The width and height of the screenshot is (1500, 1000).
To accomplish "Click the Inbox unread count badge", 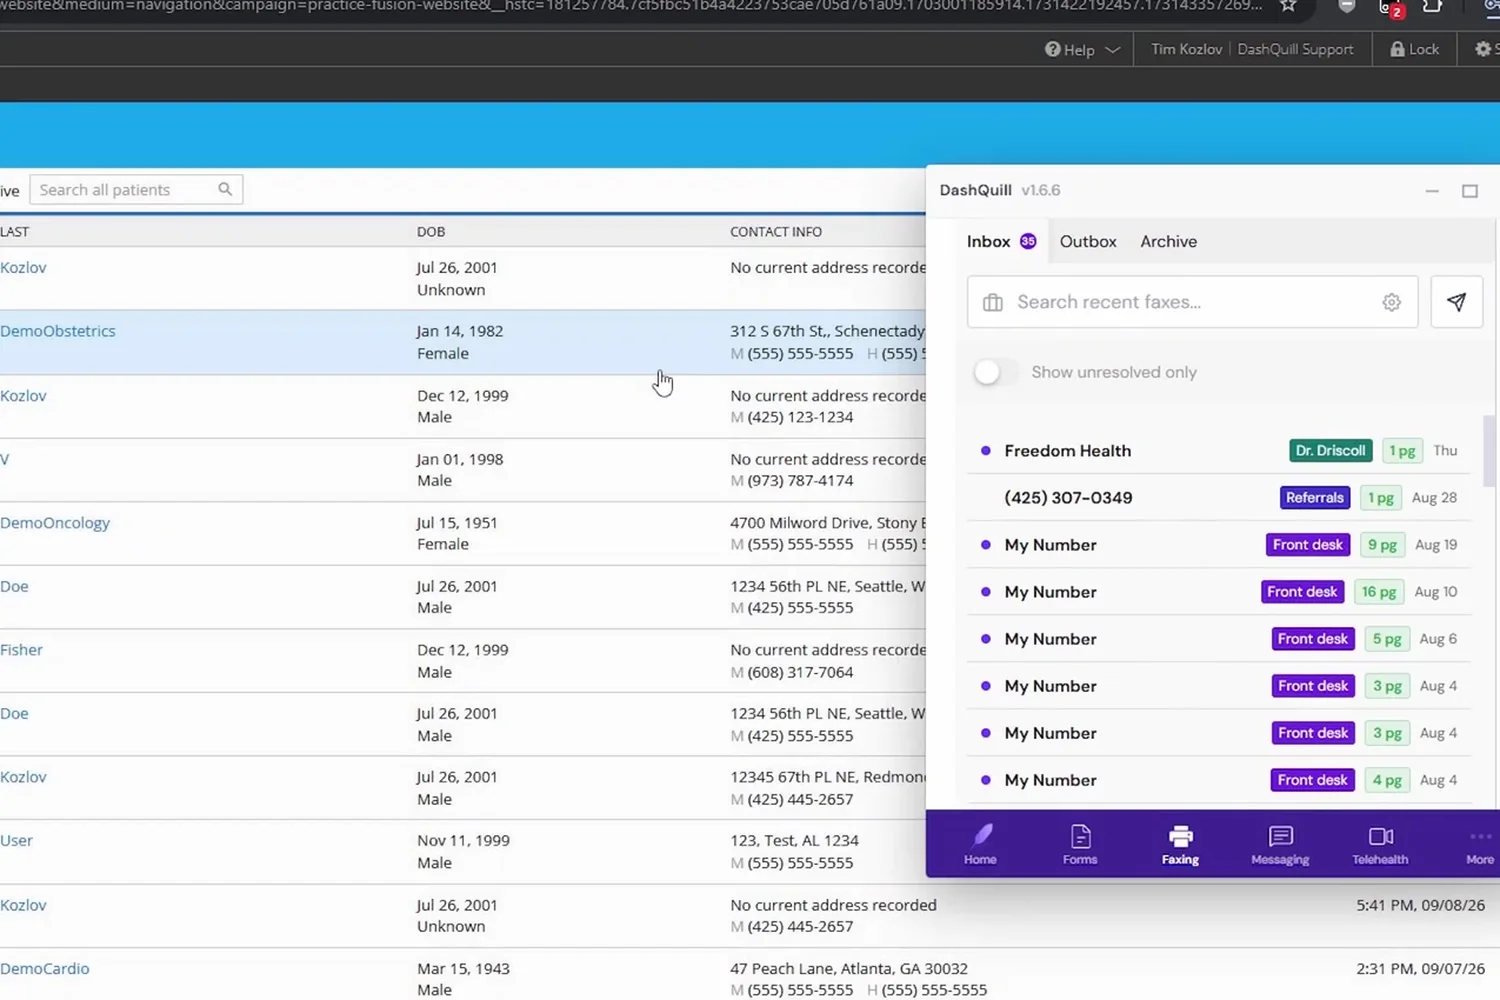I will [x=1028, y=241].
